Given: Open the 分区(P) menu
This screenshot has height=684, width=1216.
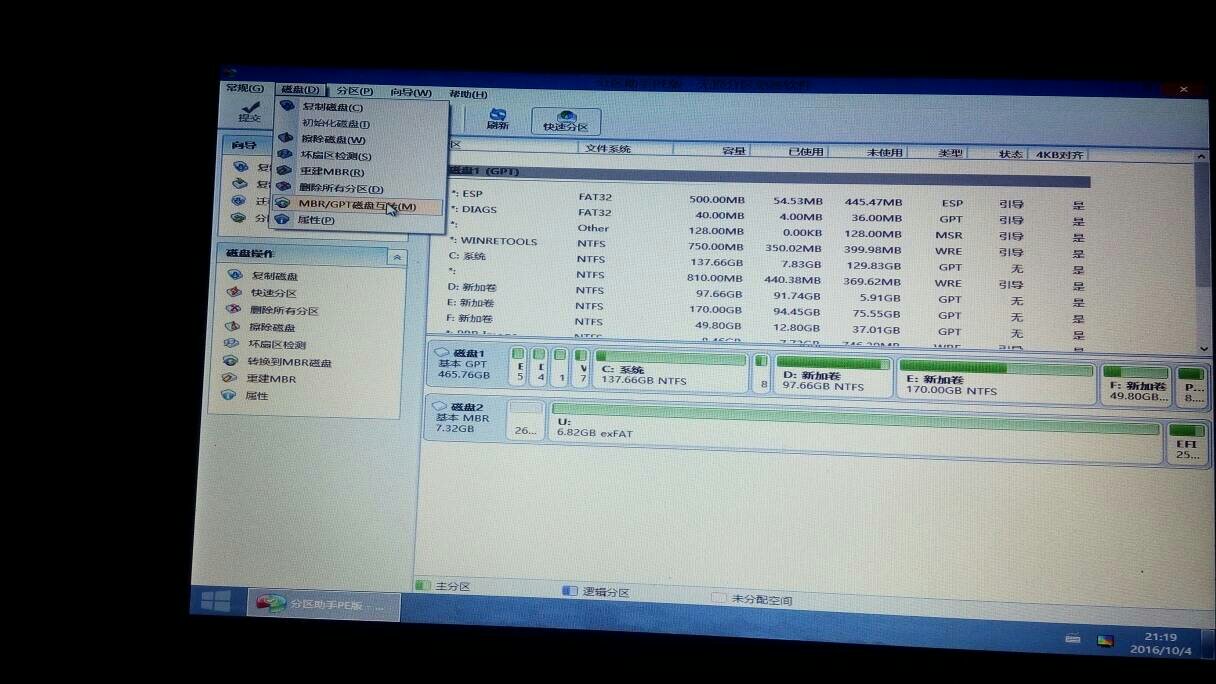Looking at the screenshot, I should pyautogui.click(x=354, y=92).
